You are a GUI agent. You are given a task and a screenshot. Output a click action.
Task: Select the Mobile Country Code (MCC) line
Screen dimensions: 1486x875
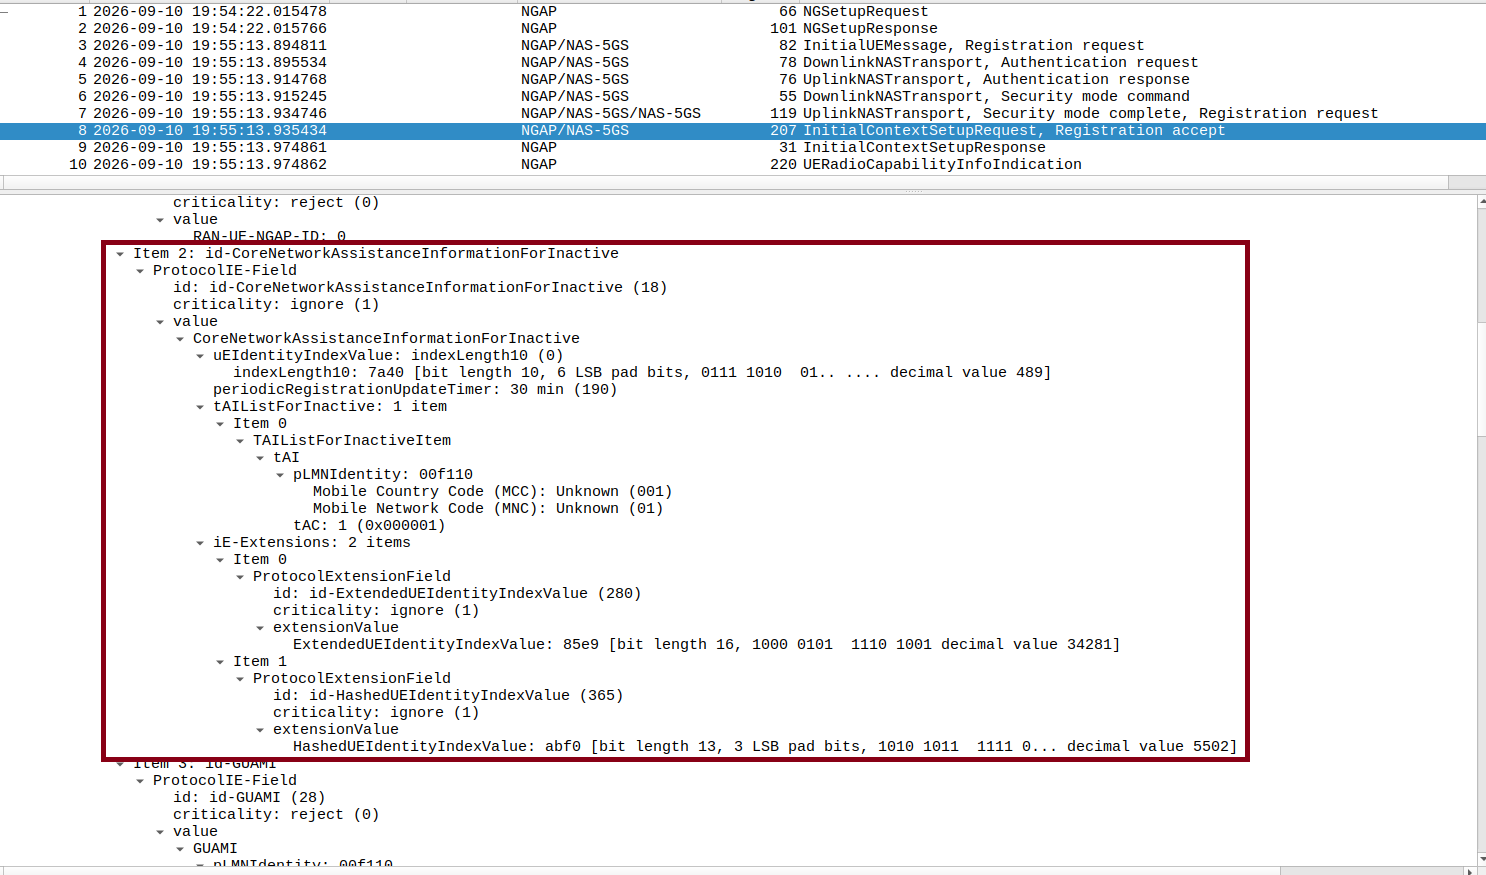492,492
